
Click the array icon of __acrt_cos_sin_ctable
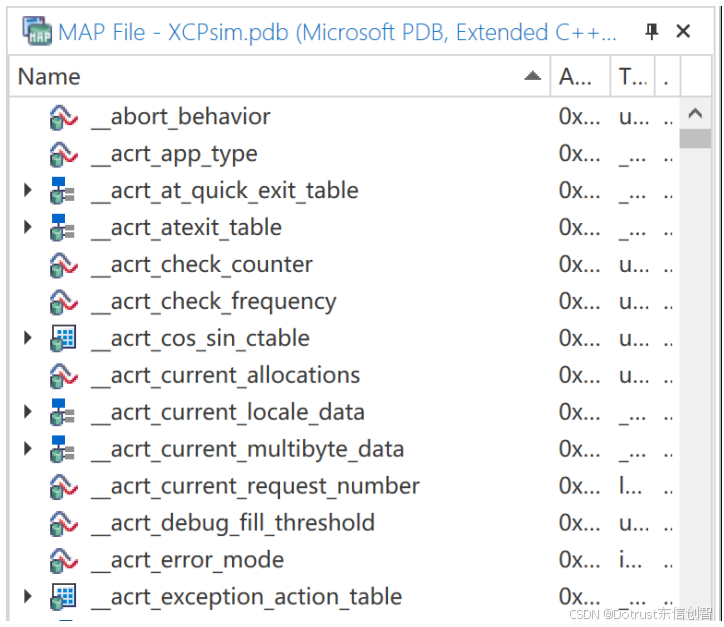(63, 338)
